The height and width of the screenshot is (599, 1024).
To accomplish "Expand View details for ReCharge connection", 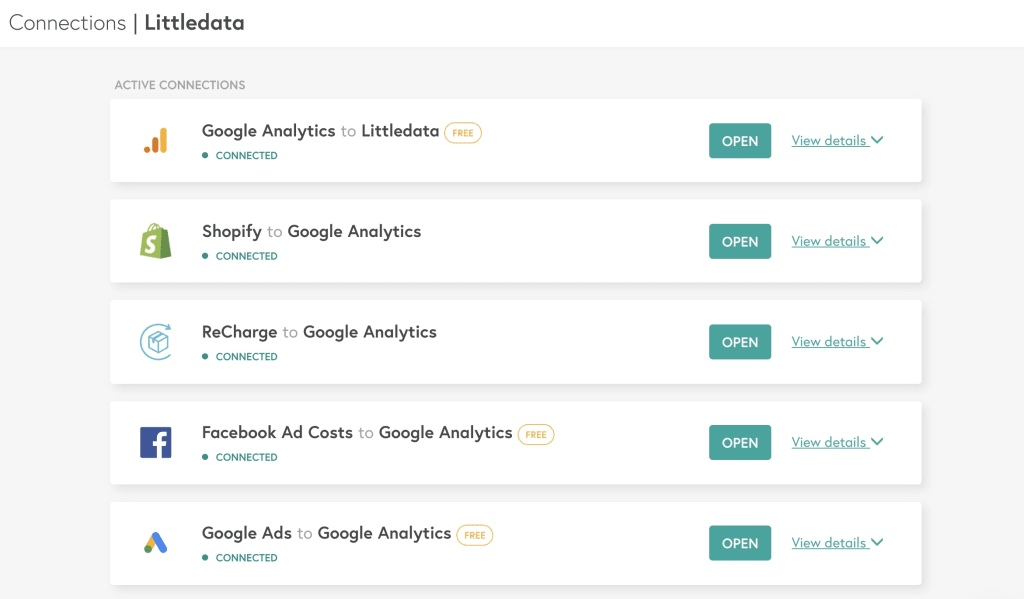I will [x=837, y=342].
